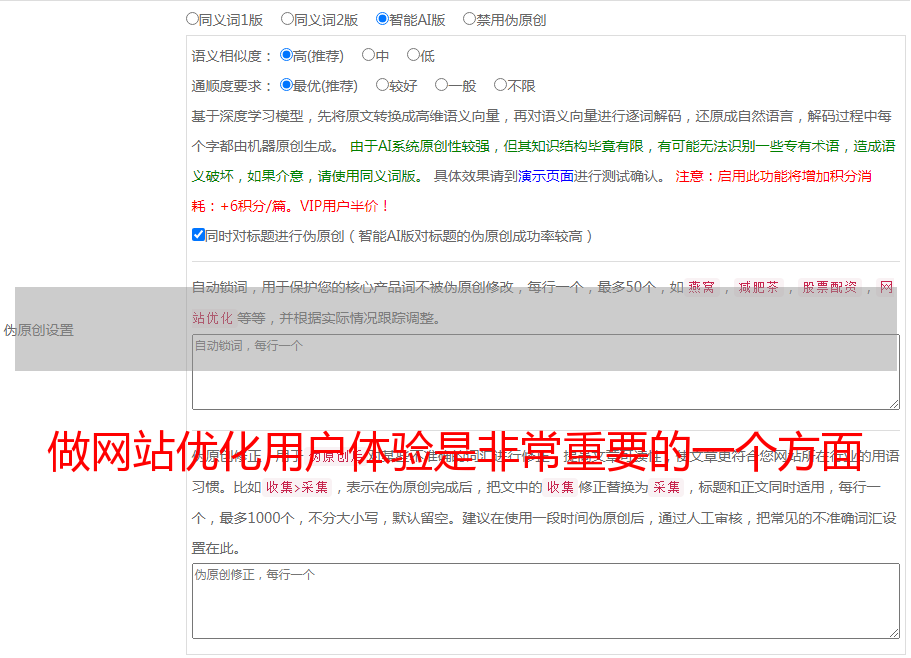Click the 伪原创修正 textarea resize handle
Viewport: 911px width, 658px height.
[x=893, y=632]
